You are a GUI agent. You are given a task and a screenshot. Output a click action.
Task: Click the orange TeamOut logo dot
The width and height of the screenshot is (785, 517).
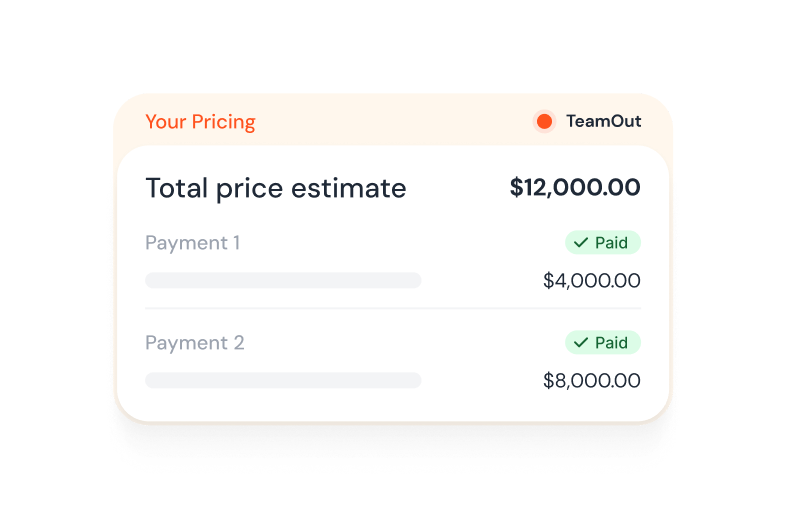coord(544,122)
